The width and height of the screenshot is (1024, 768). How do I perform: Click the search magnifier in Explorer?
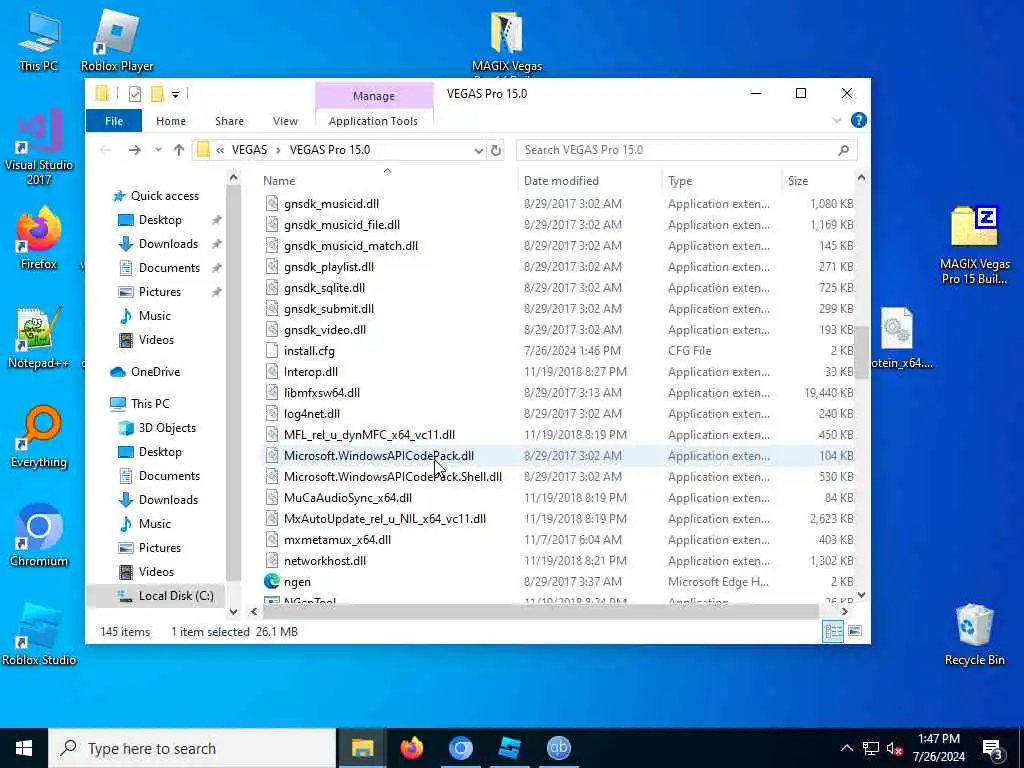(x=843, y=150)
